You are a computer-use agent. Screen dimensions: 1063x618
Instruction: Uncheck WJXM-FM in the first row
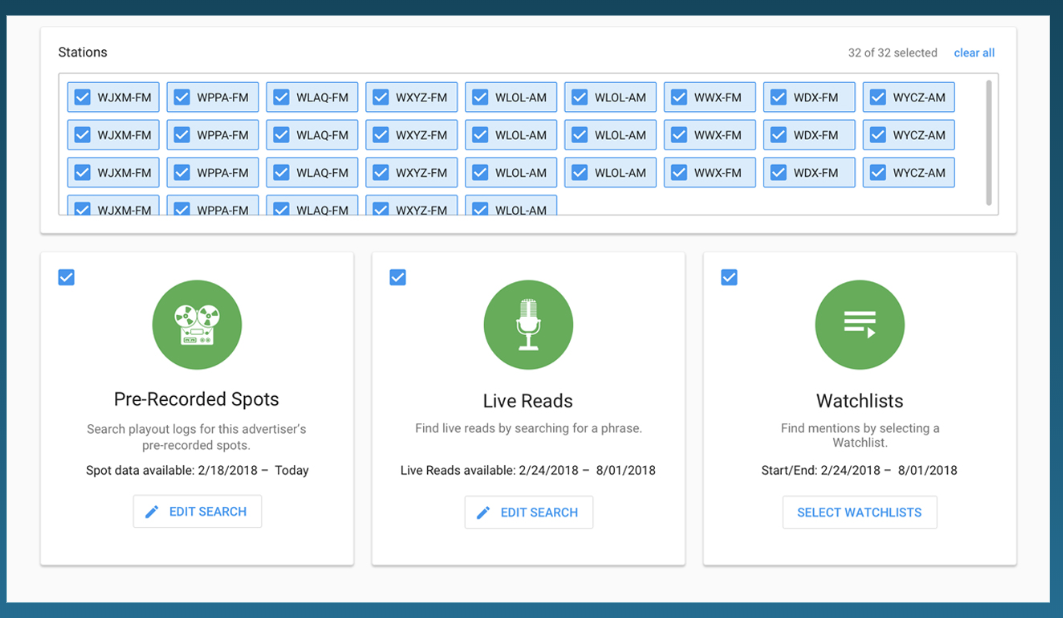click(82, 96)
